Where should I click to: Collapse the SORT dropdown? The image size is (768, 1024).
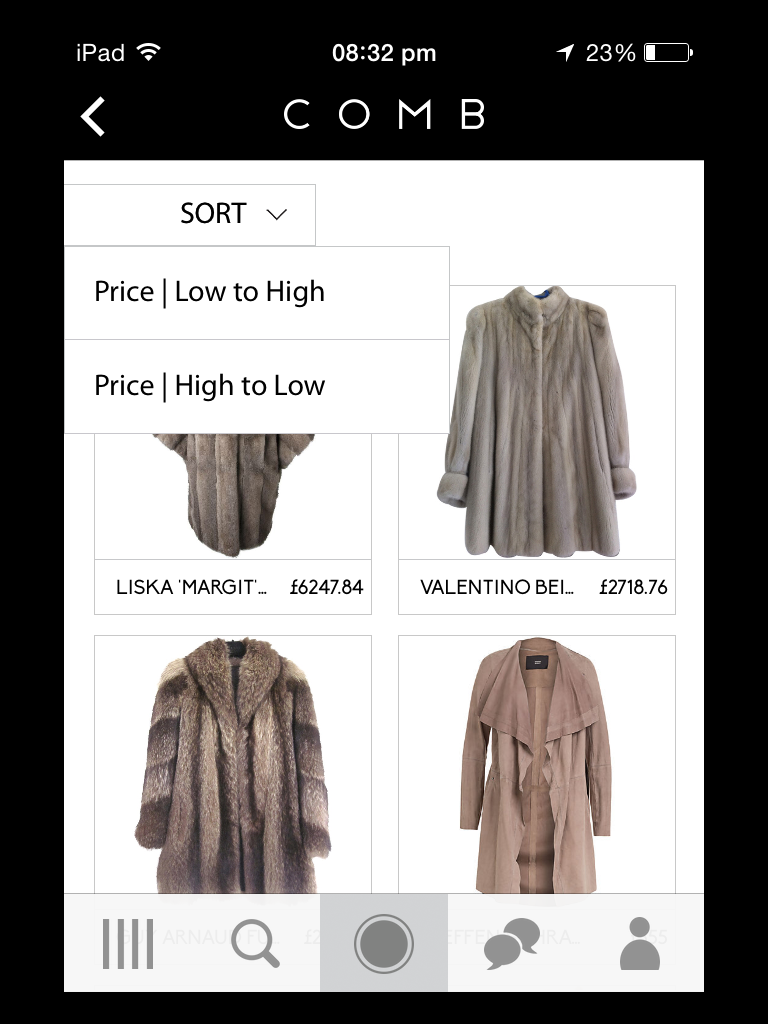[x=190, y=215]
